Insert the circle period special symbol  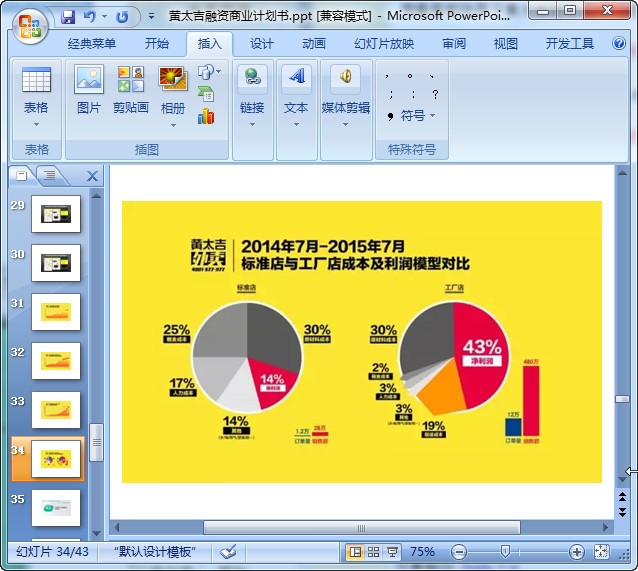[410, 76]
